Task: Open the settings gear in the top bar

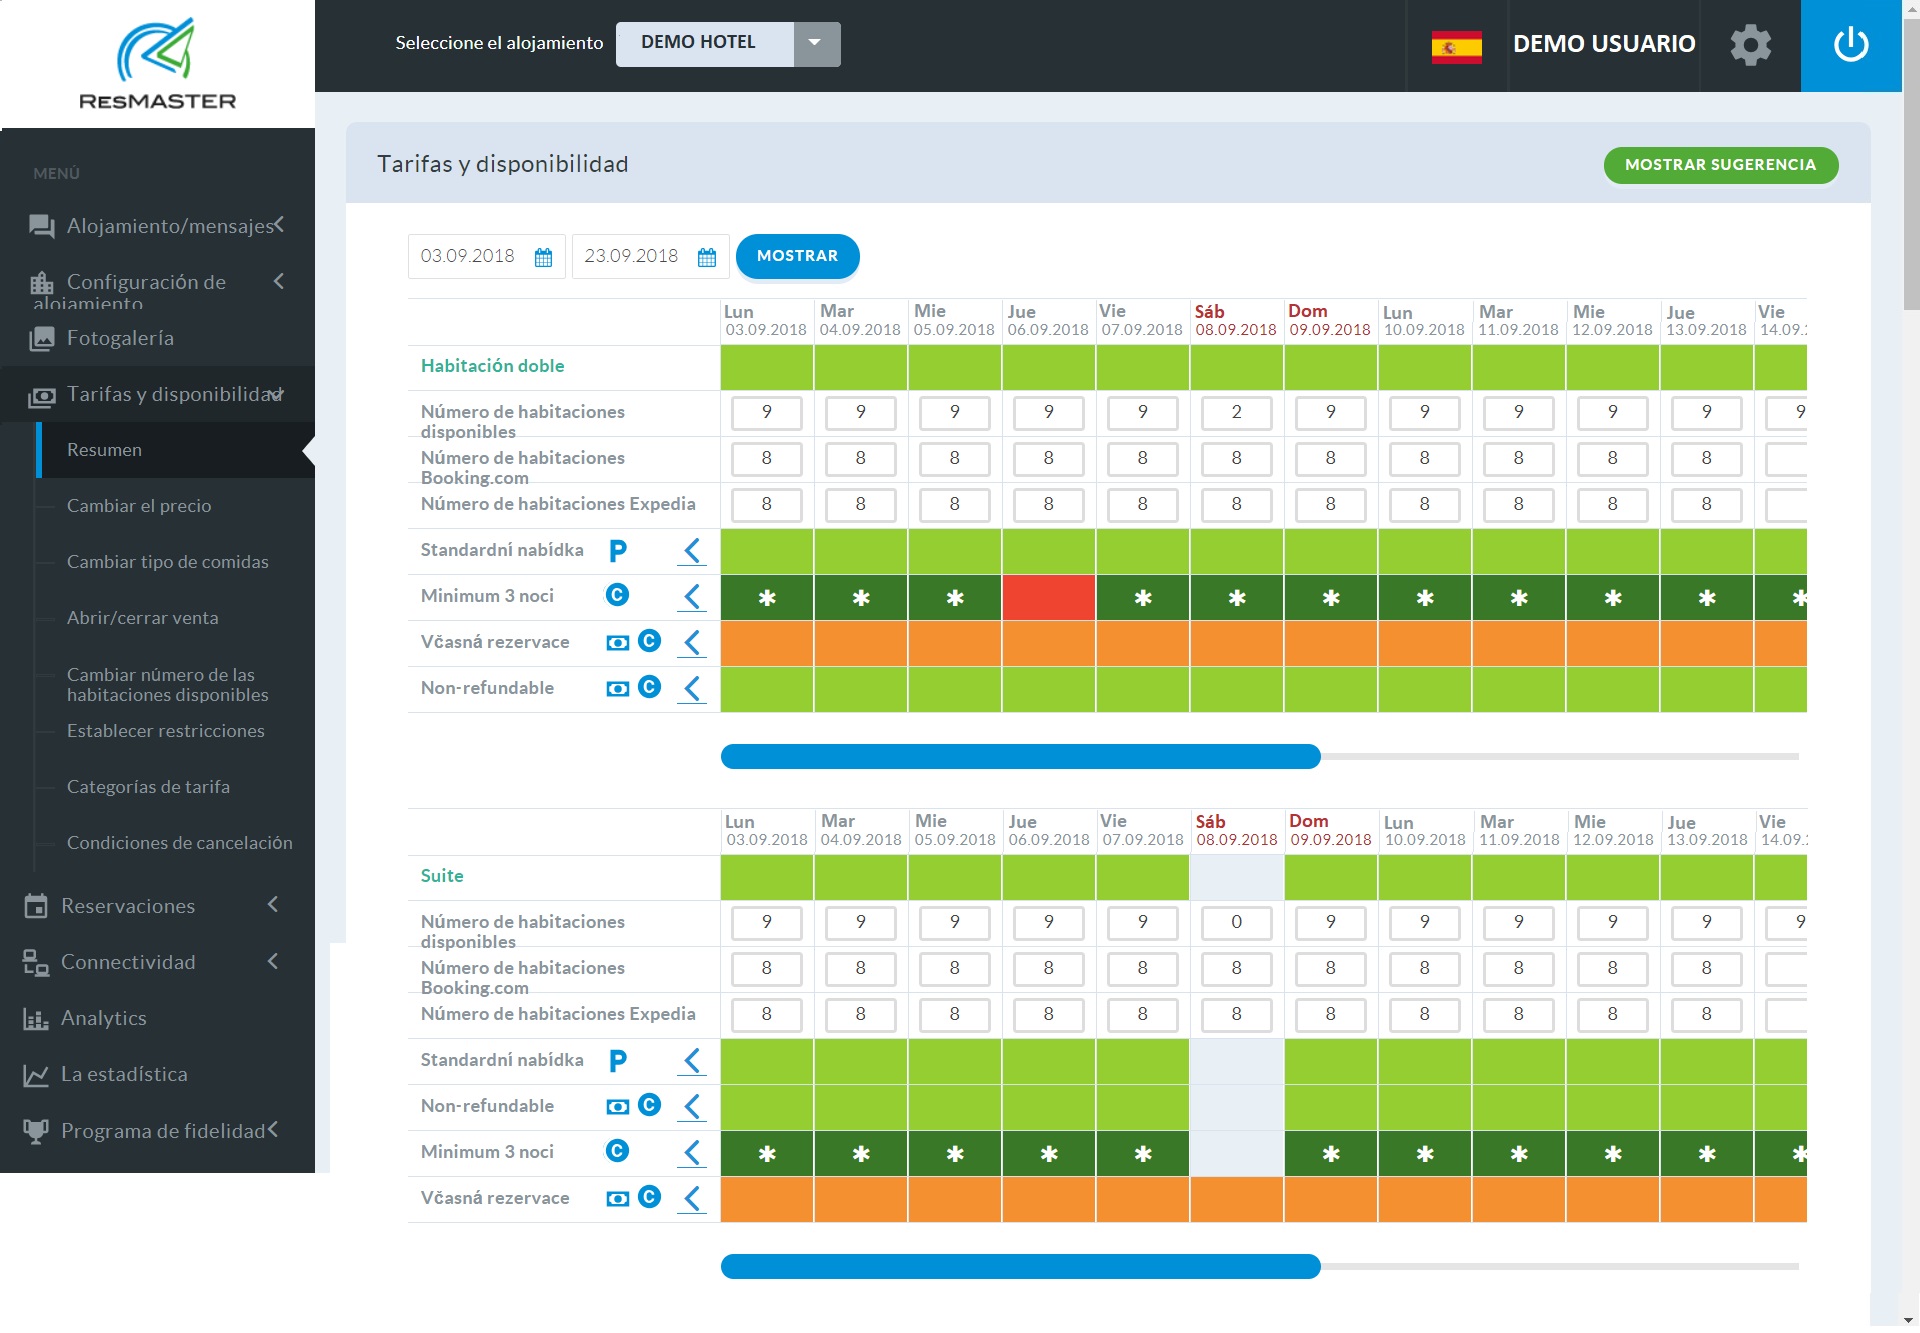Action: [x=1750, y=45]
